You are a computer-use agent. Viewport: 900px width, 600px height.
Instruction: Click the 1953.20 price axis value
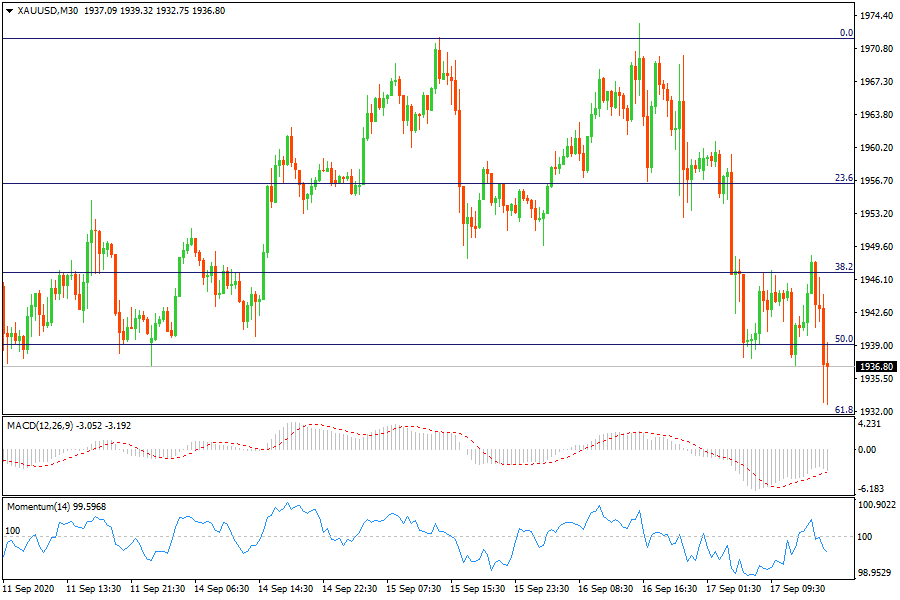pyautogui.click(x=876, y=214)
